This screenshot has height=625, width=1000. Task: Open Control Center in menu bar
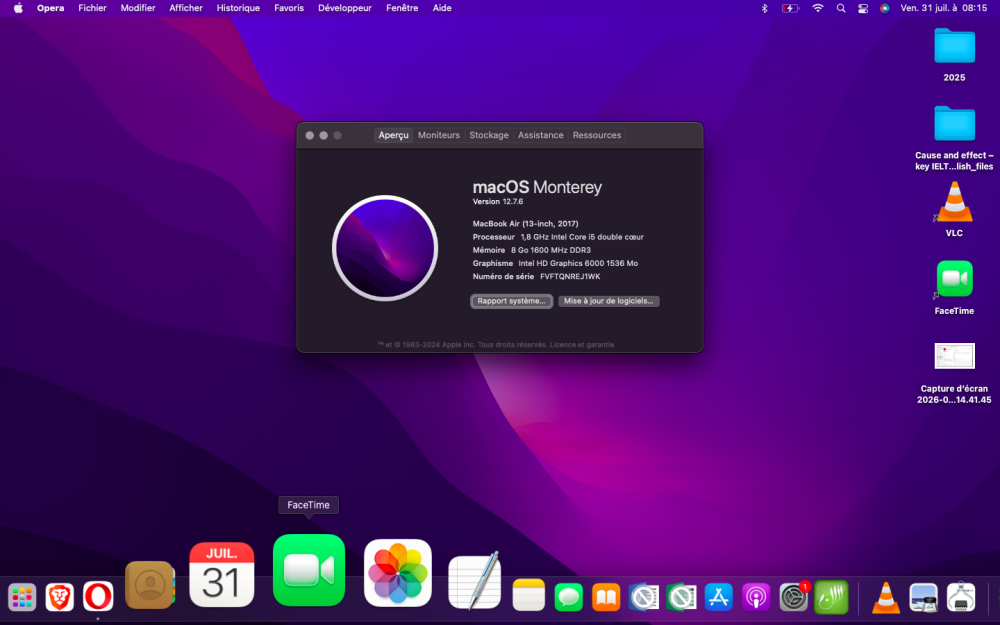pyautogui.click(x=862, y=8)
